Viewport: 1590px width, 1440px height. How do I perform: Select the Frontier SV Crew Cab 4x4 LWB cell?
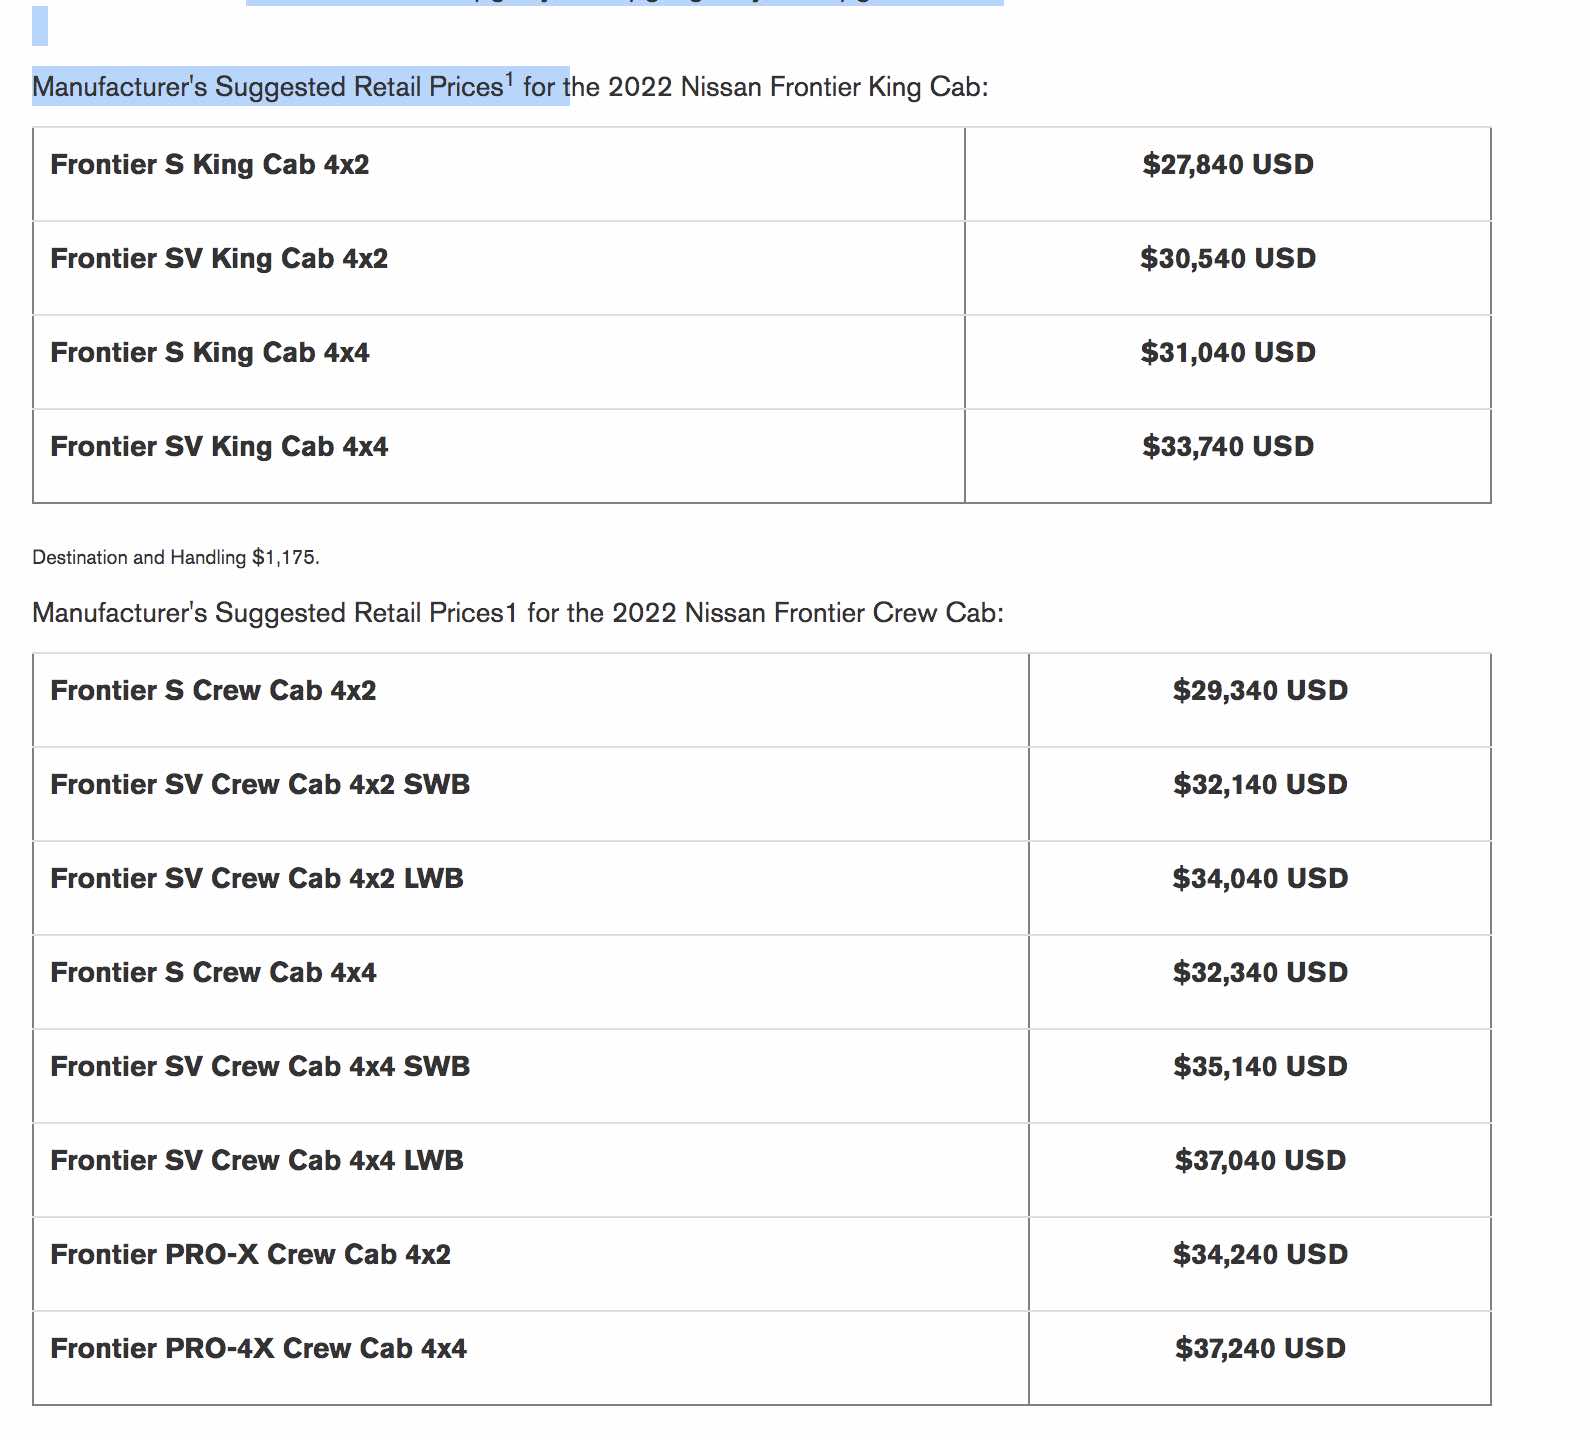(x=257, y=1161)
